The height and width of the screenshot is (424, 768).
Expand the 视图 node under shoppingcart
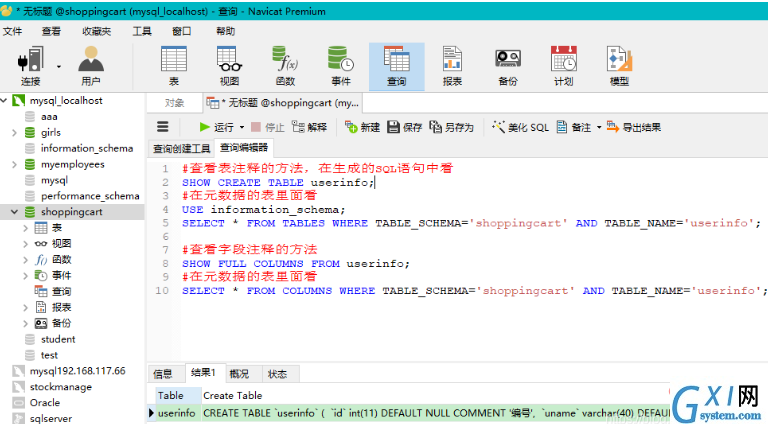tap(25, 244)
